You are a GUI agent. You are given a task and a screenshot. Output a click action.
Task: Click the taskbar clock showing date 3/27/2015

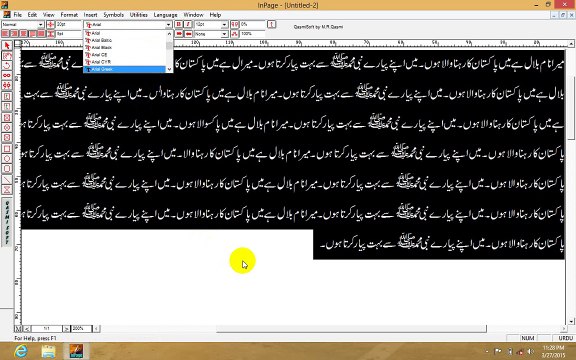(553, 352)
